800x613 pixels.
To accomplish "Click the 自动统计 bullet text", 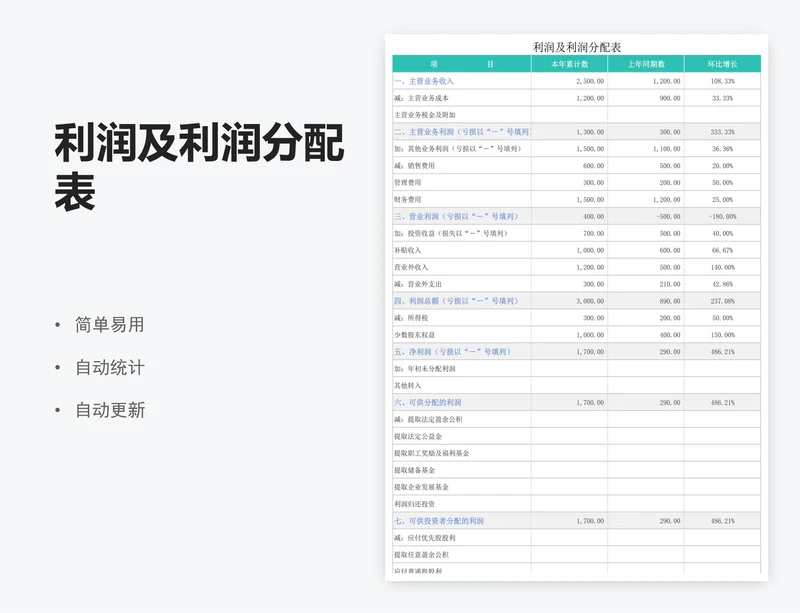I will [x=110, y=368].
